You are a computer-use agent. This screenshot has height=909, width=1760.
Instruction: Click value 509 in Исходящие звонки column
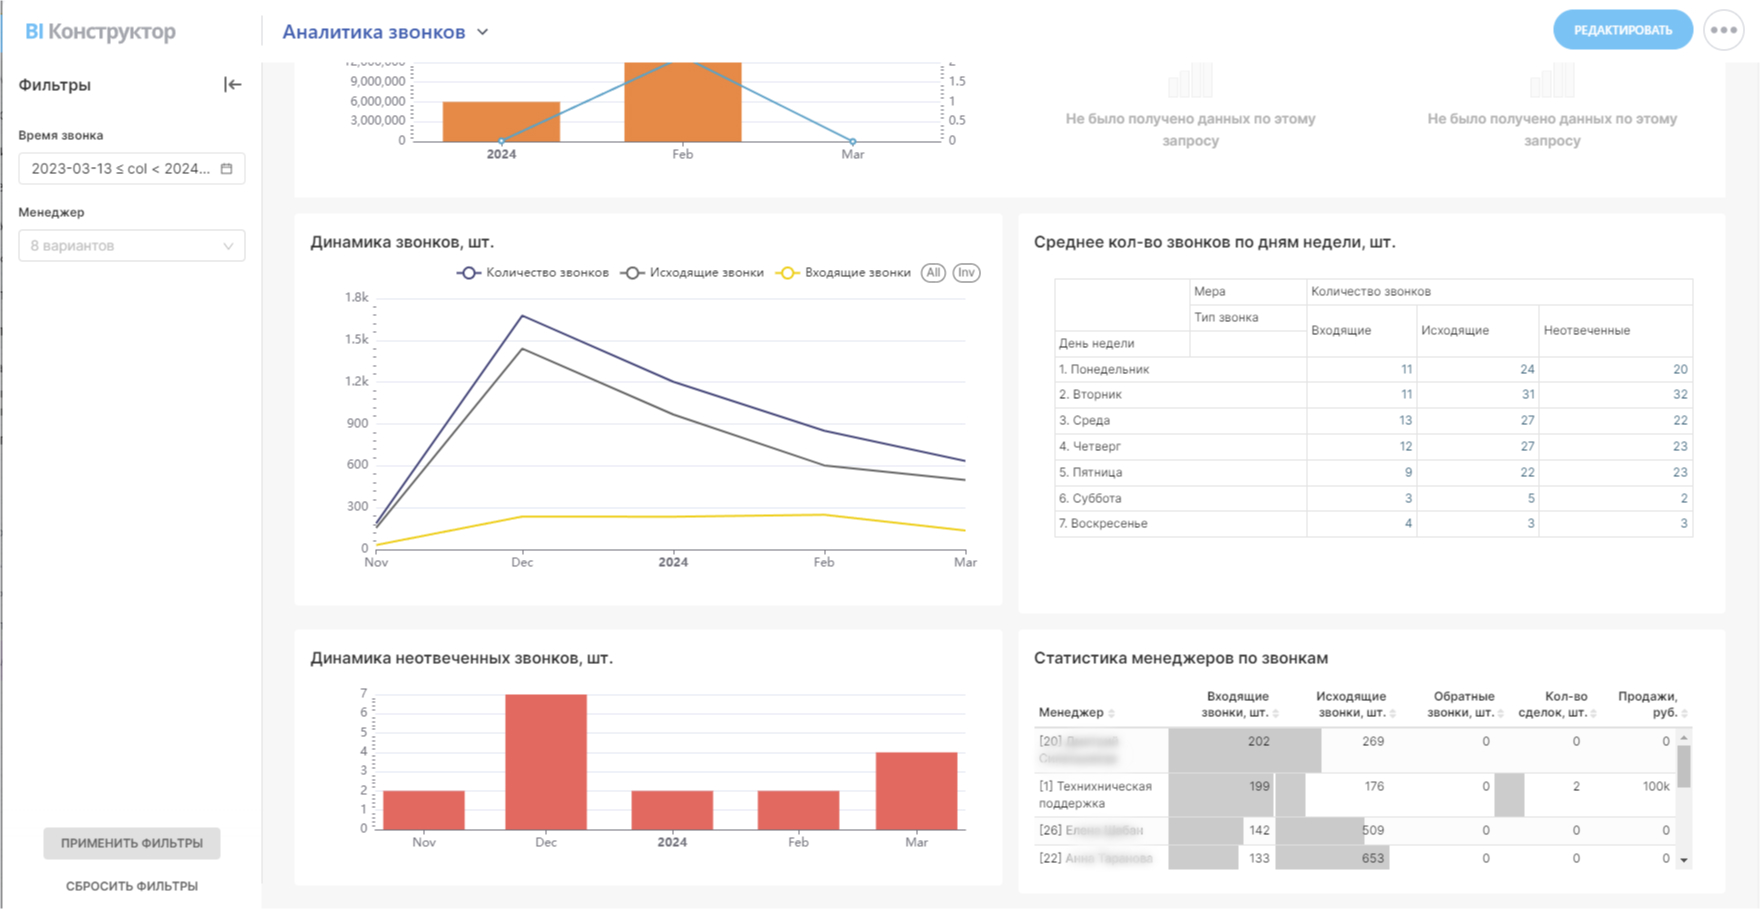point(1373,830)
